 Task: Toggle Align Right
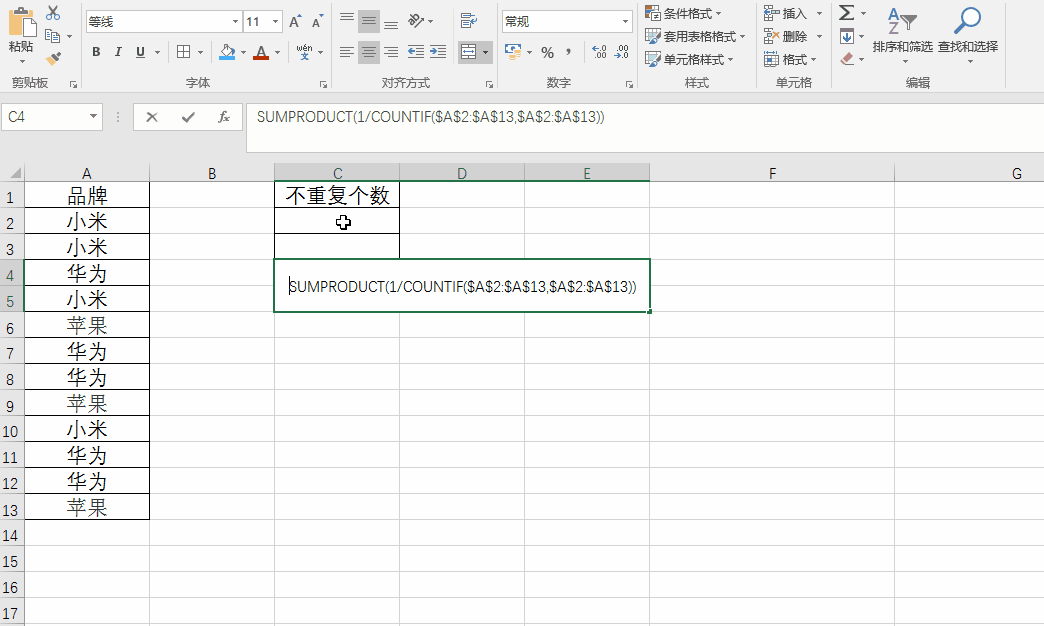pyautogui.click(x=391, y=51)
